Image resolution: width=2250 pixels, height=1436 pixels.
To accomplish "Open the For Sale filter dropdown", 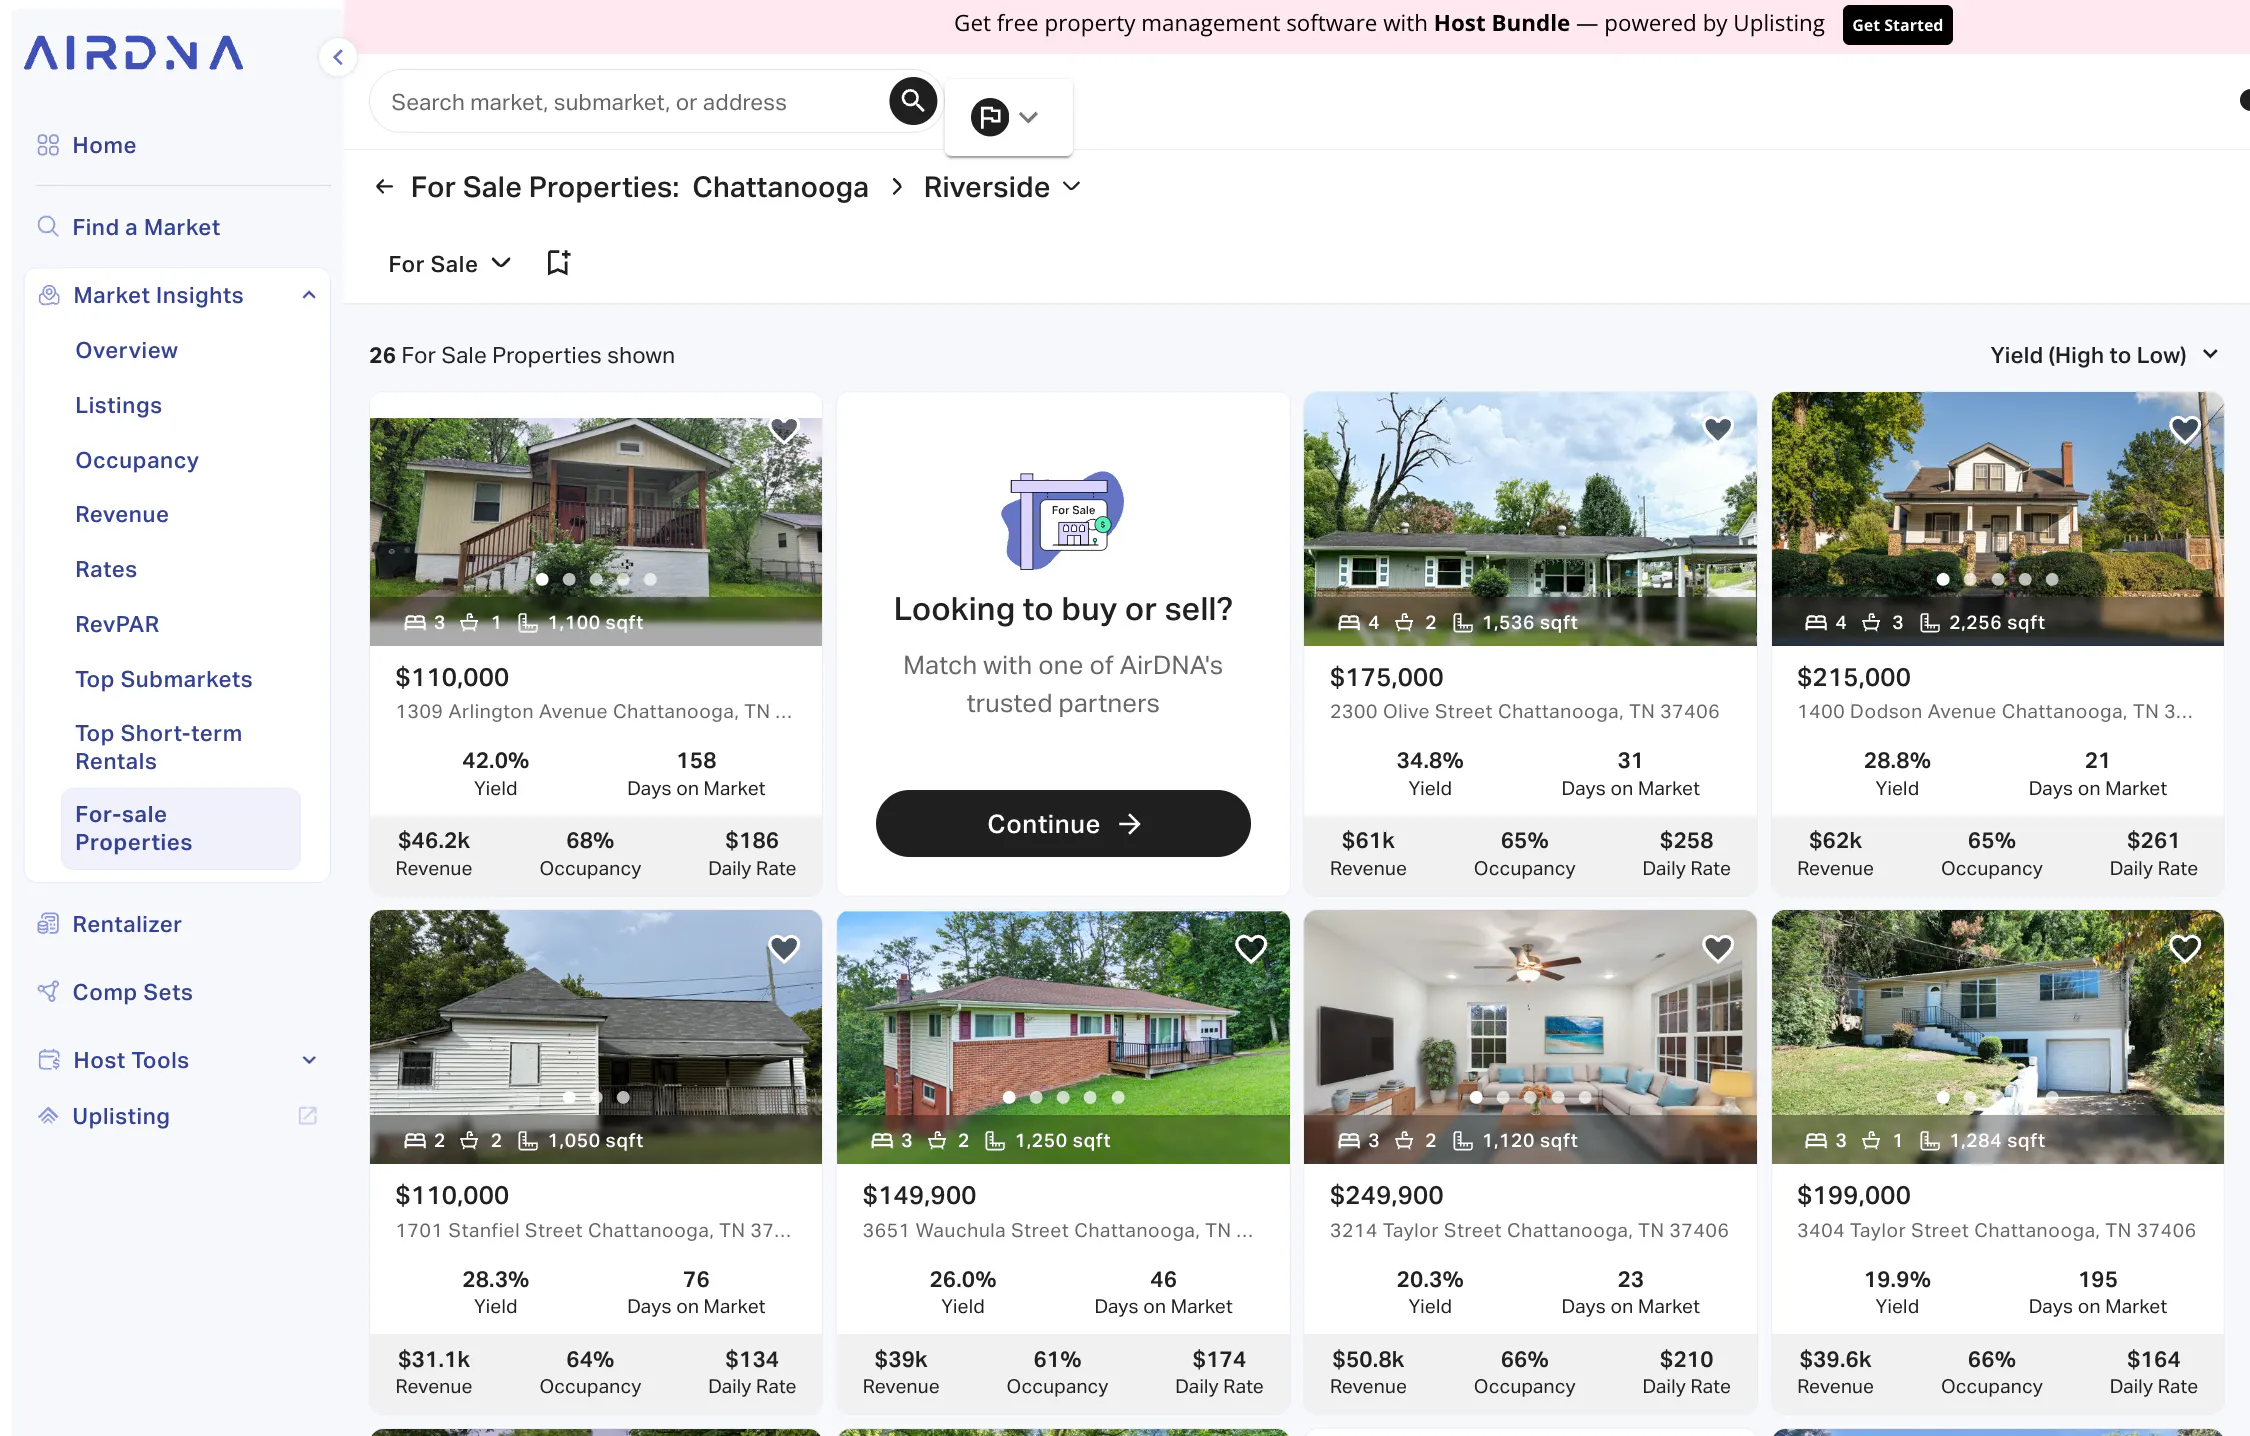I will click(449, 264).
